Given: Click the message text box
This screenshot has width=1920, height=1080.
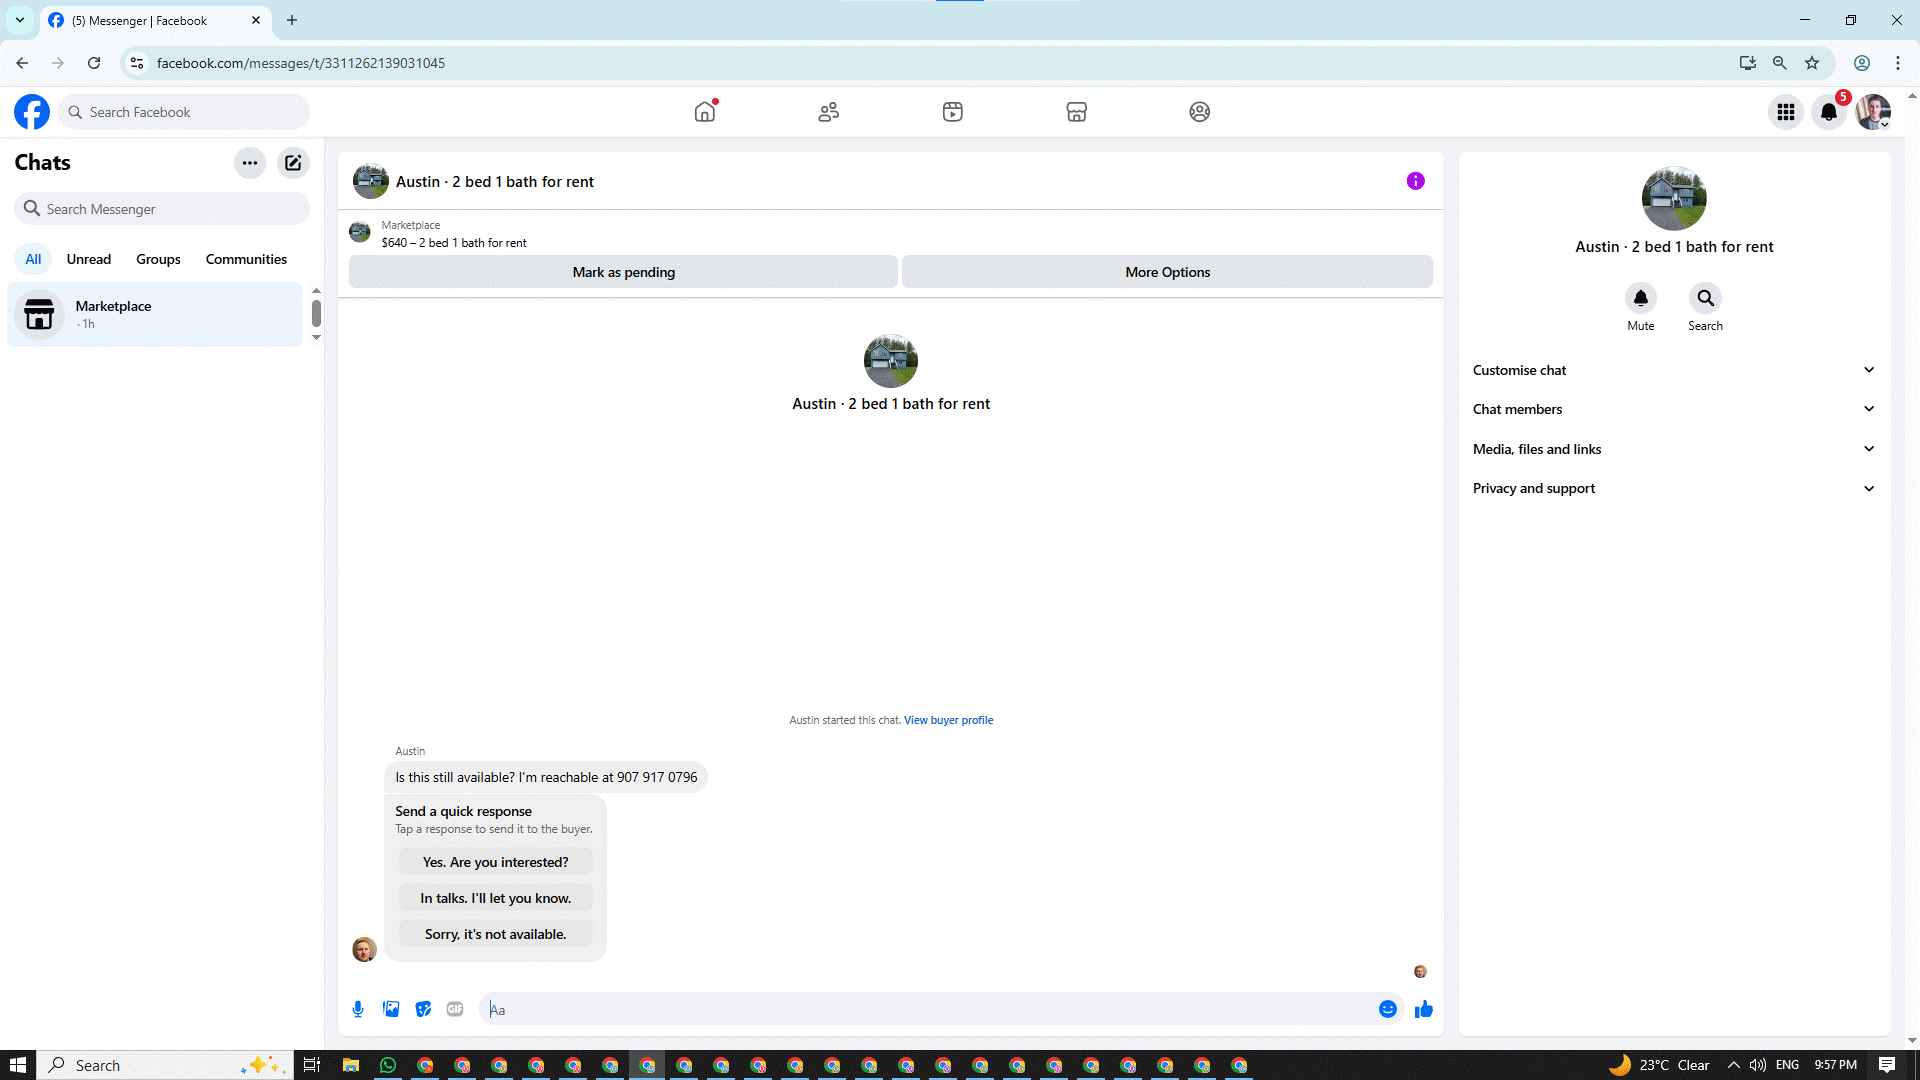Looking at the screenshot, I should tap(930, 1010).
